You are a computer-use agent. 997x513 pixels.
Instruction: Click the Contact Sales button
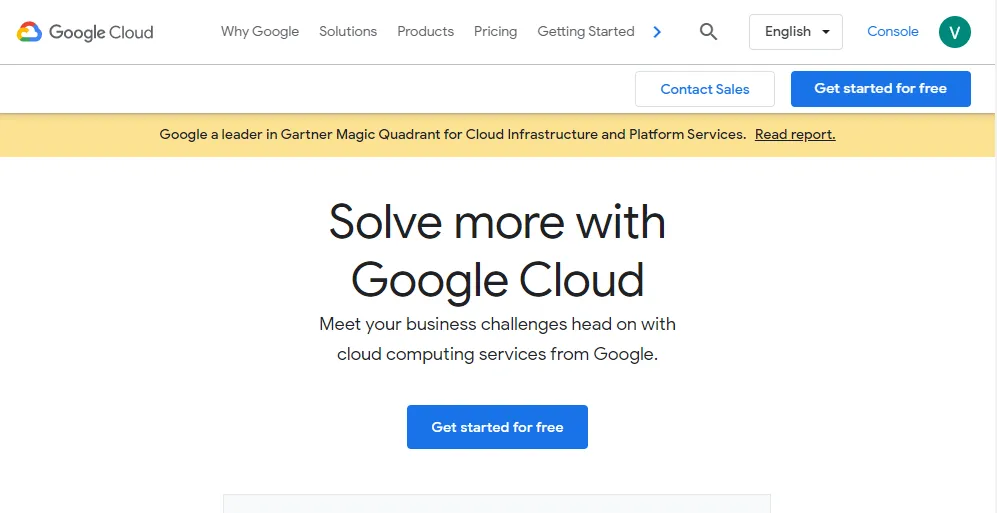705,89
